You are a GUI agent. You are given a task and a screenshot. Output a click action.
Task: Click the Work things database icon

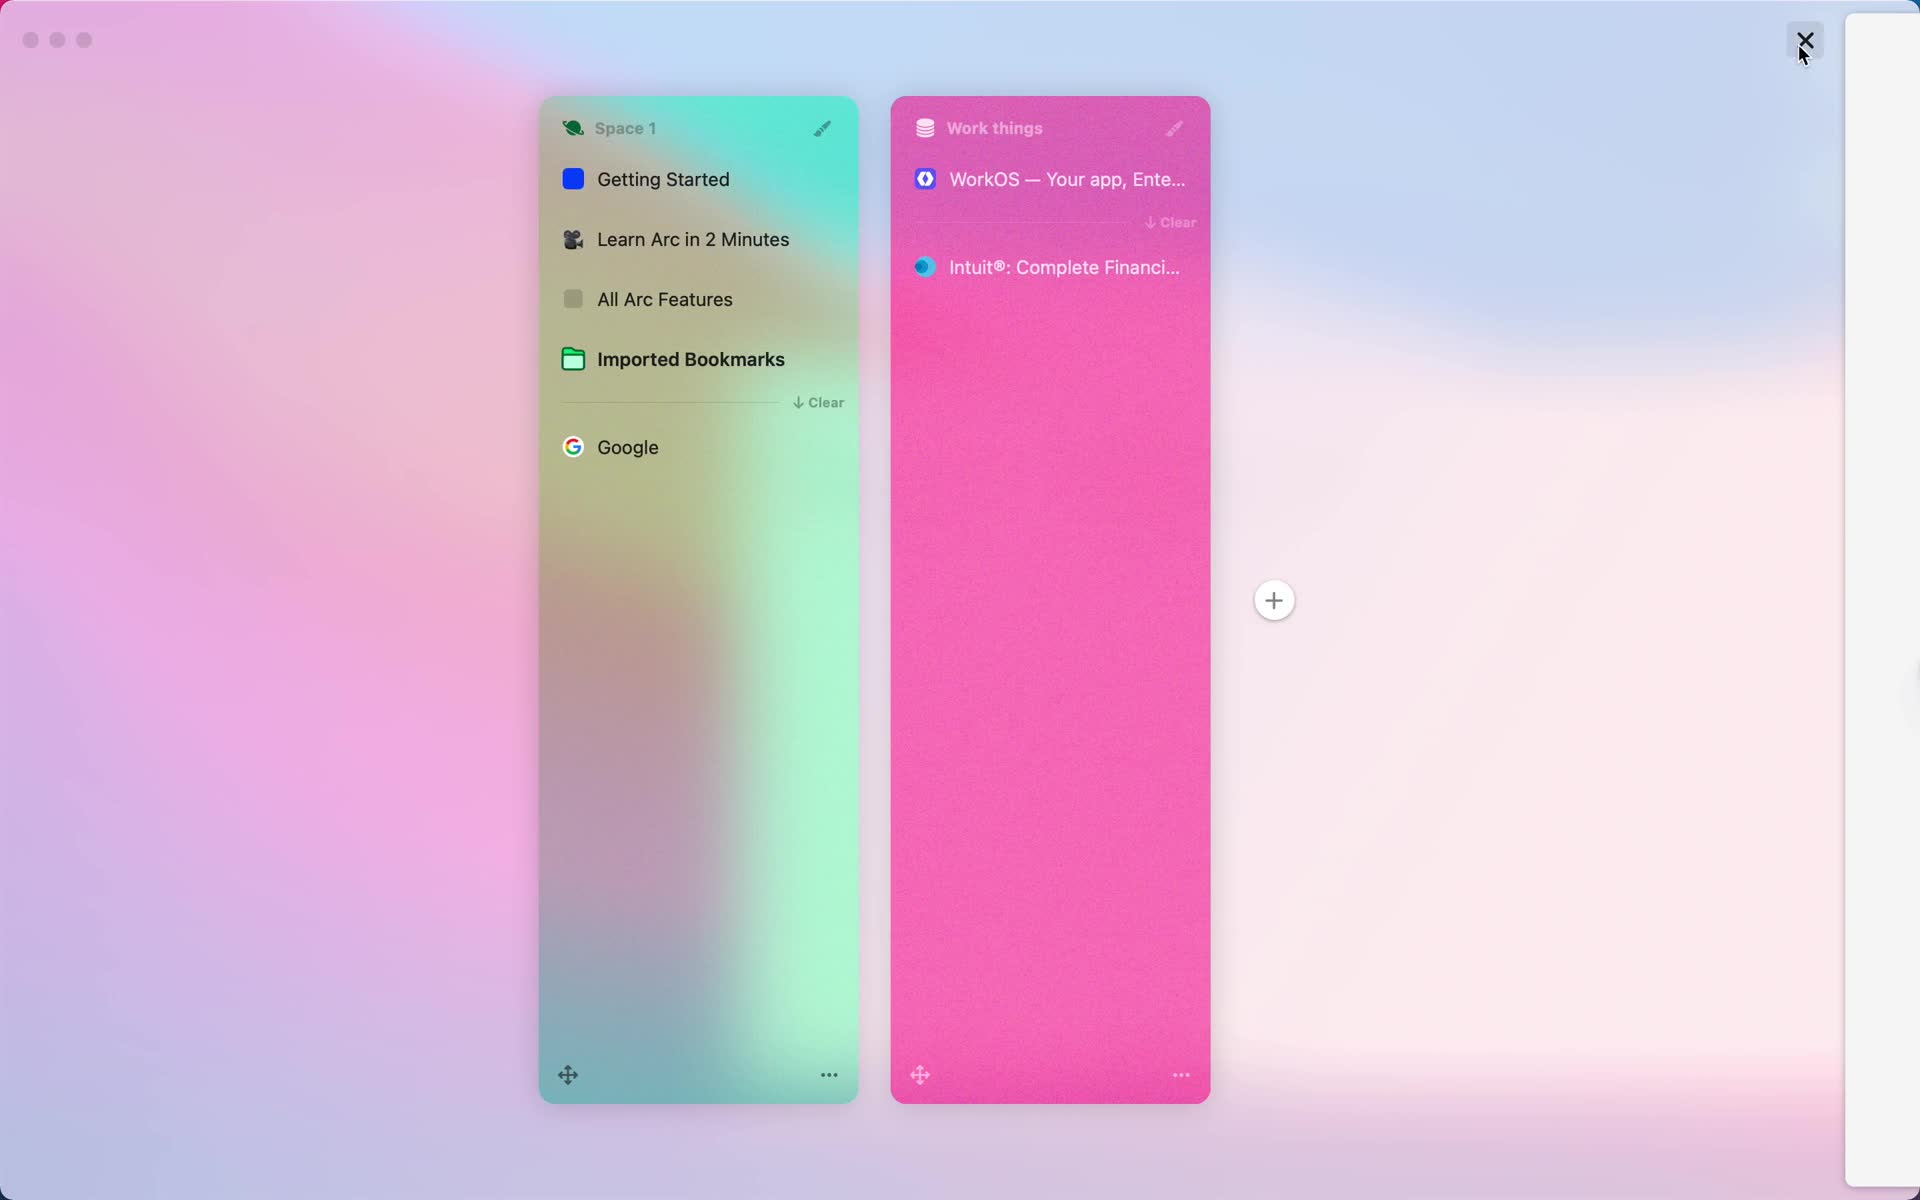point(925,127)
